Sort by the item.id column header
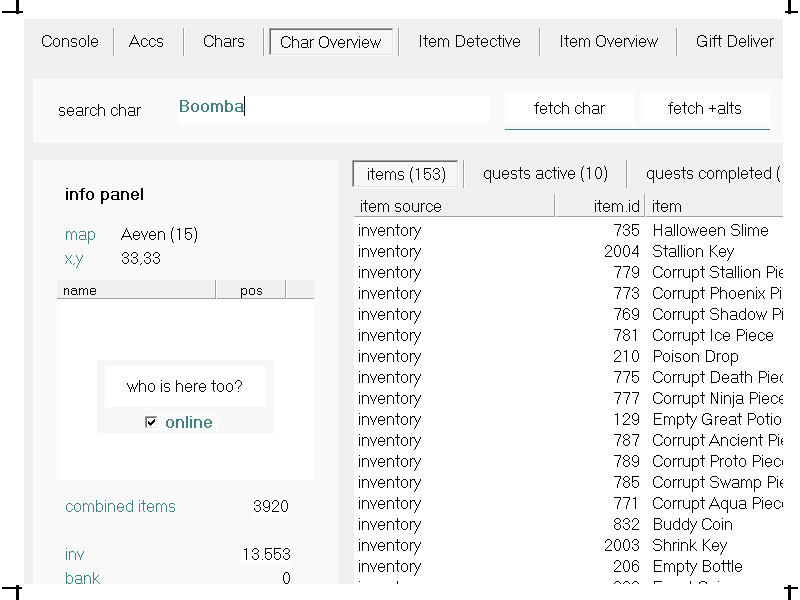 coord(599,207)
